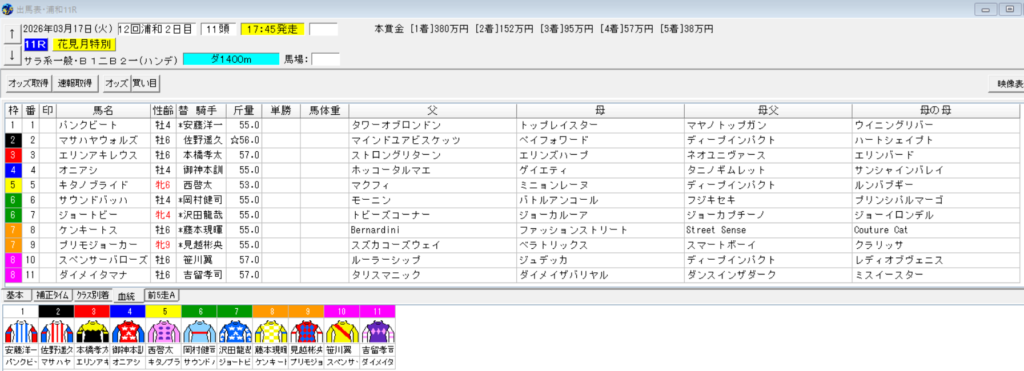Screen dimensions: 1024x371
Task: Select horse row サウンドバッハ
Action: (x=513, y=200)
